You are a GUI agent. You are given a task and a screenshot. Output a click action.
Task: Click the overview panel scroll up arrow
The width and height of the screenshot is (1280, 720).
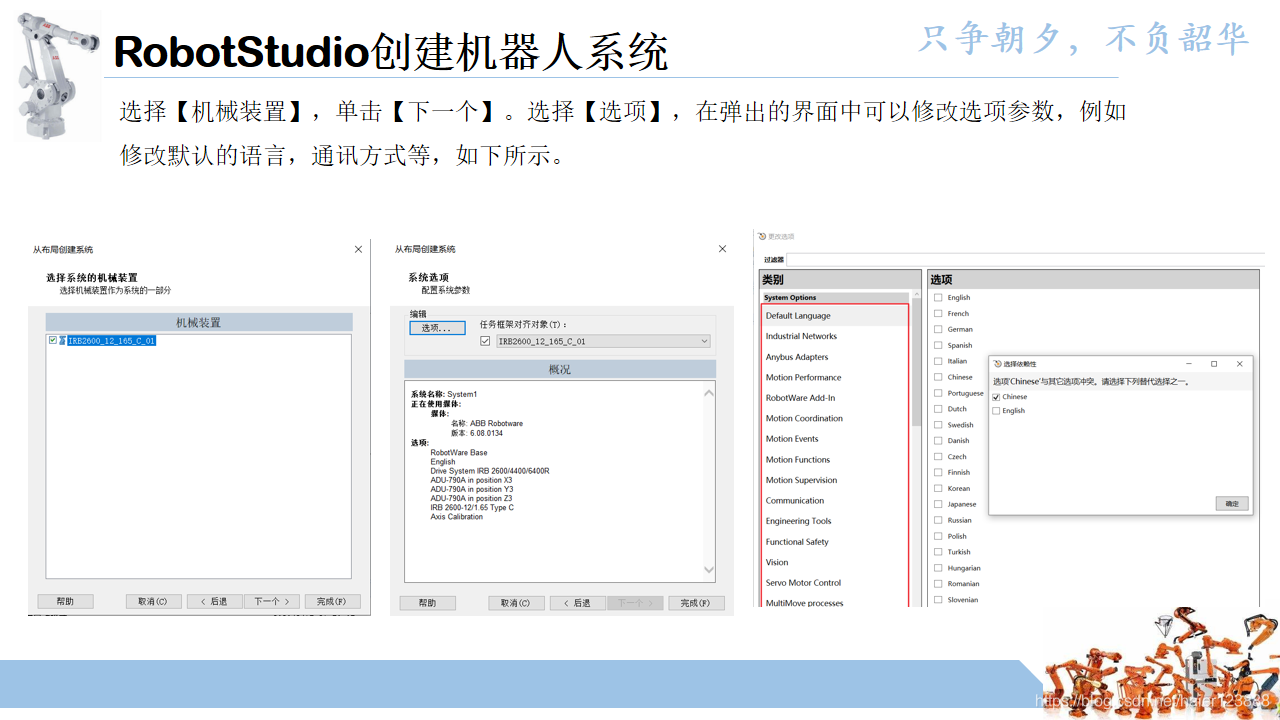click(x=709, y=393)
